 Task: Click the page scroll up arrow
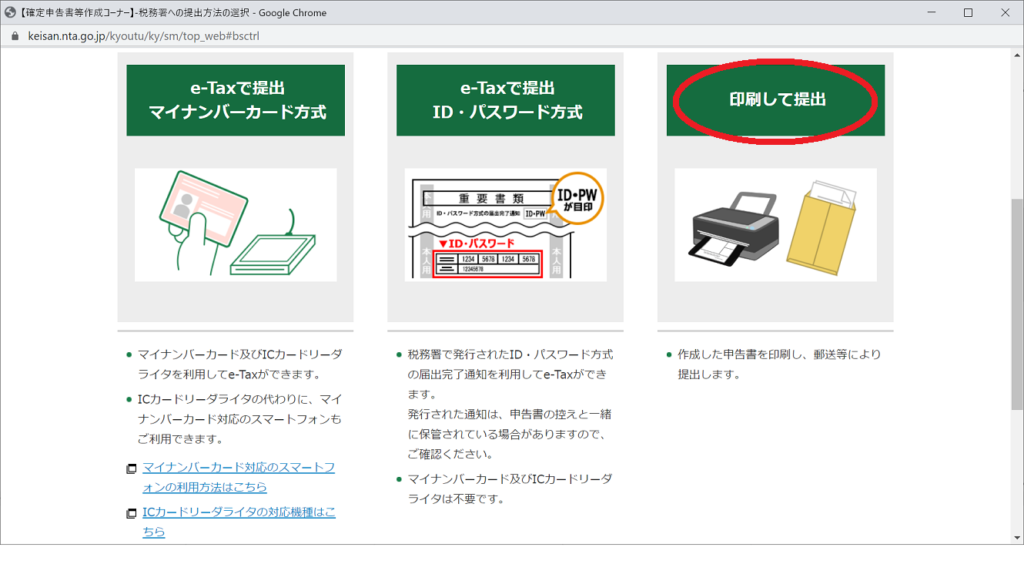tap(1017, 55)
